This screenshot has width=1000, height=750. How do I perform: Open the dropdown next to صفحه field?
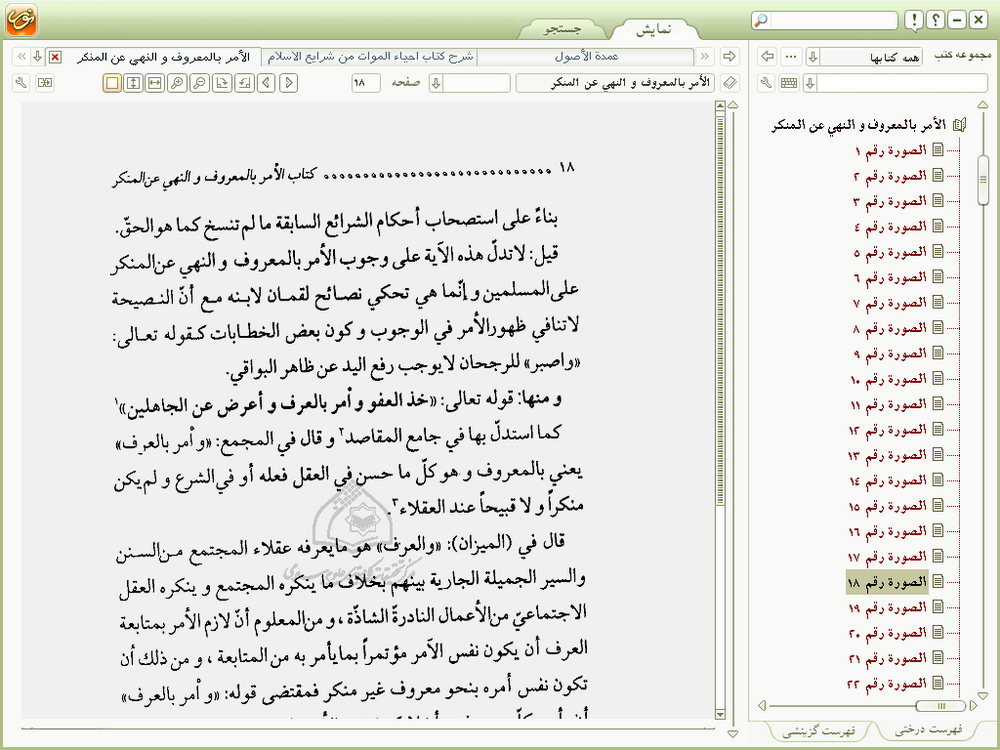pos(436,83)
